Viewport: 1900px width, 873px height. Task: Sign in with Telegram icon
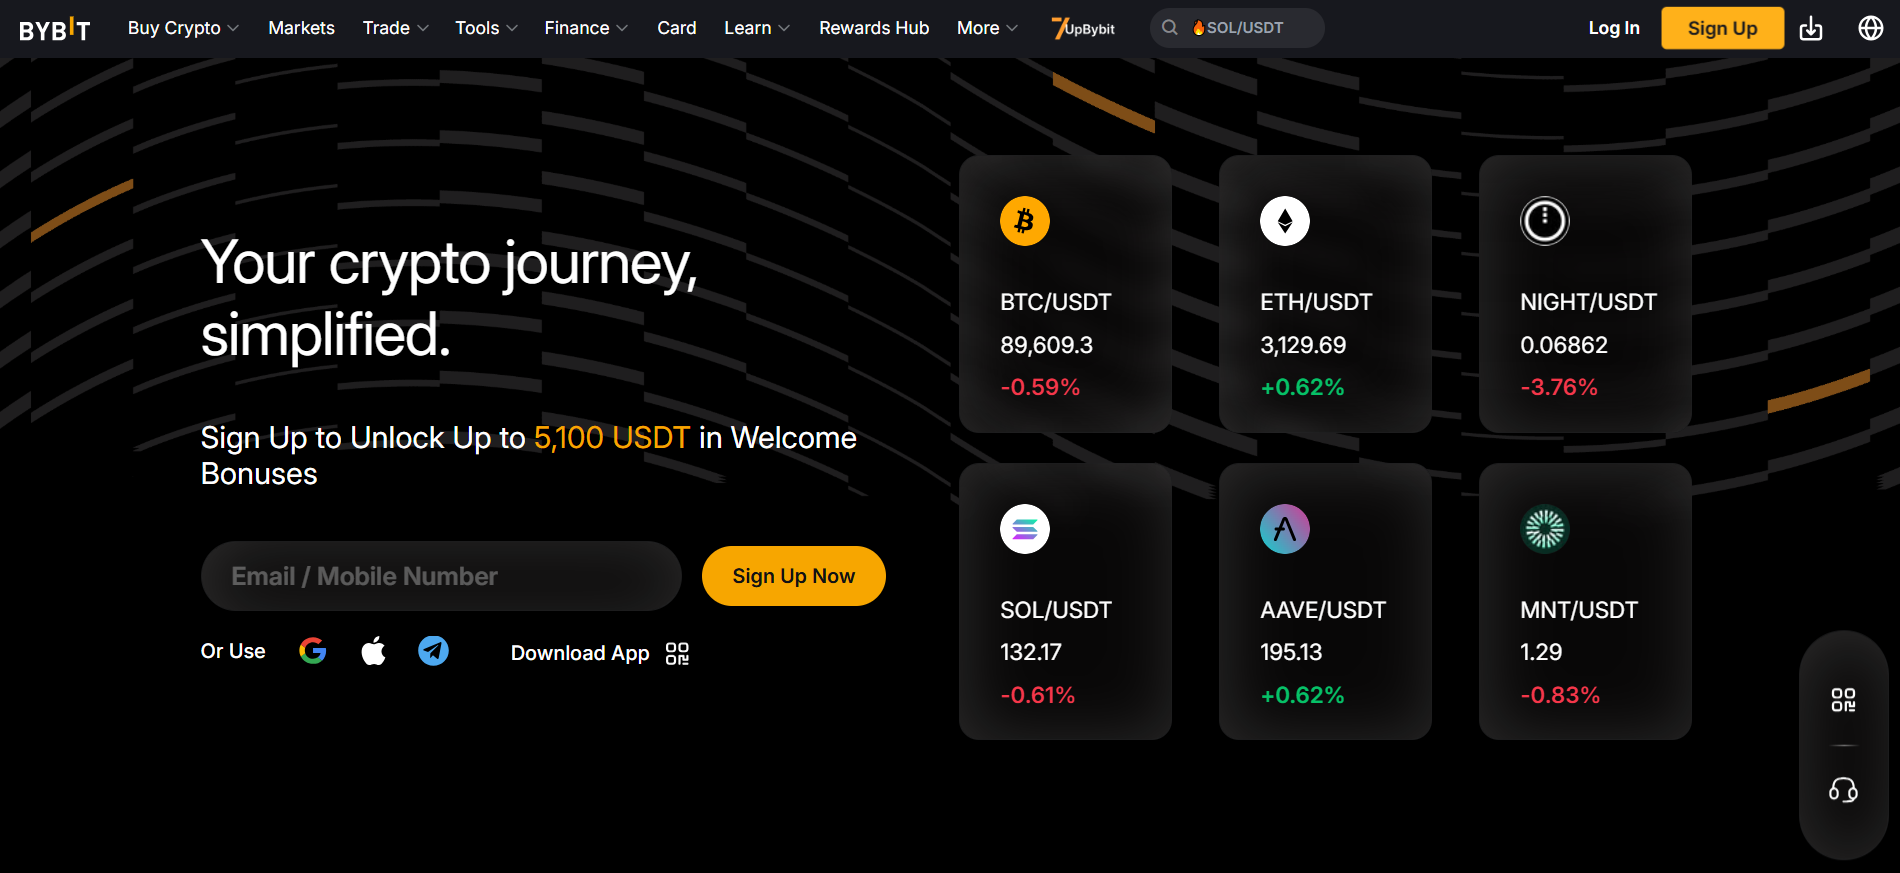coord(433,651)
